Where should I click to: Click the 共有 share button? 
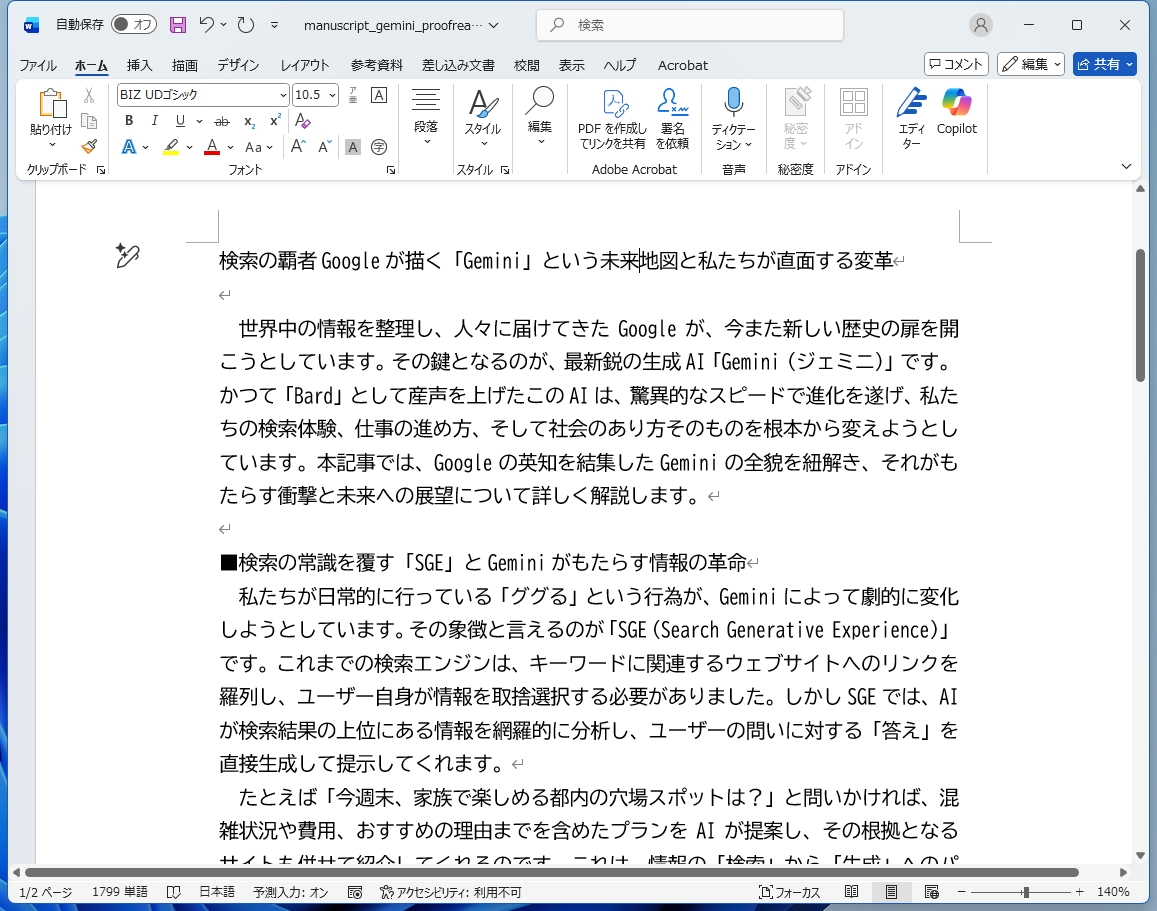click(x=1105, y=64)
